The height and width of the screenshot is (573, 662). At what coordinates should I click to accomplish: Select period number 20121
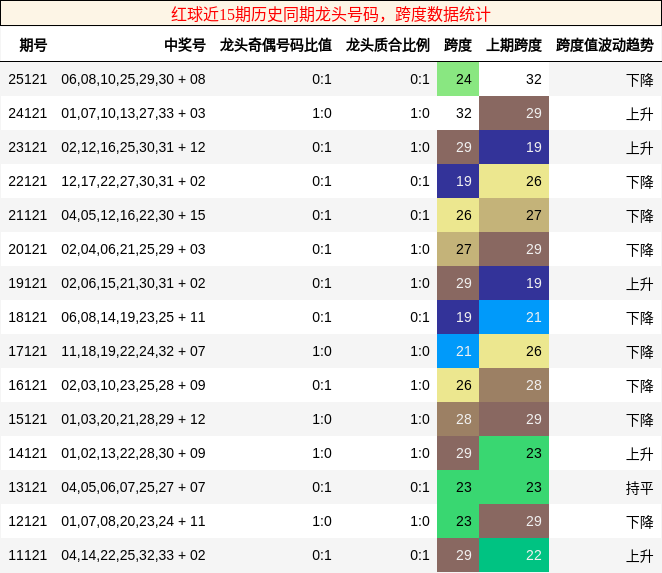[27, 249]
